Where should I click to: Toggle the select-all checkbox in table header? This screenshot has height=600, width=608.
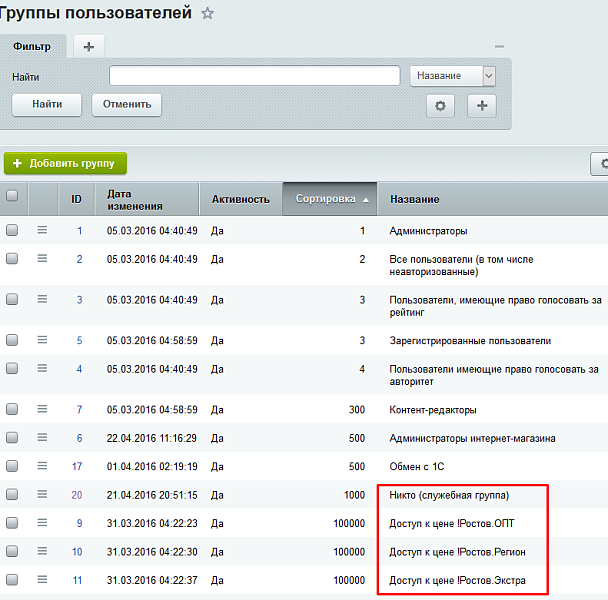coord(13,197)
